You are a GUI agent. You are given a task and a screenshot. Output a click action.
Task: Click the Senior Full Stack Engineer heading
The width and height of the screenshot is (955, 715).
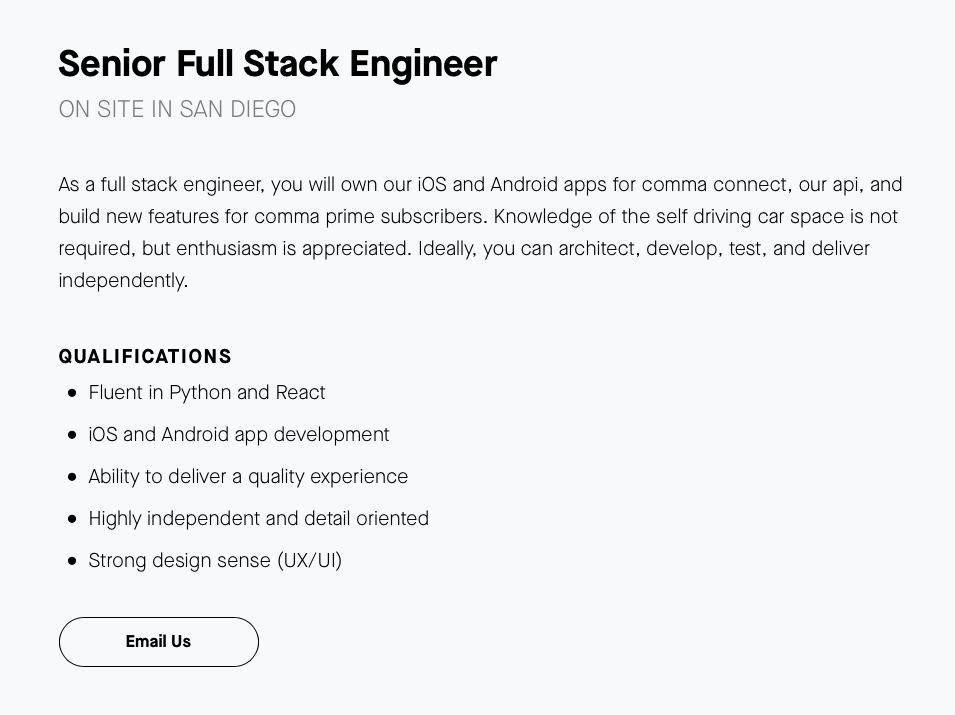coord(277,64)
